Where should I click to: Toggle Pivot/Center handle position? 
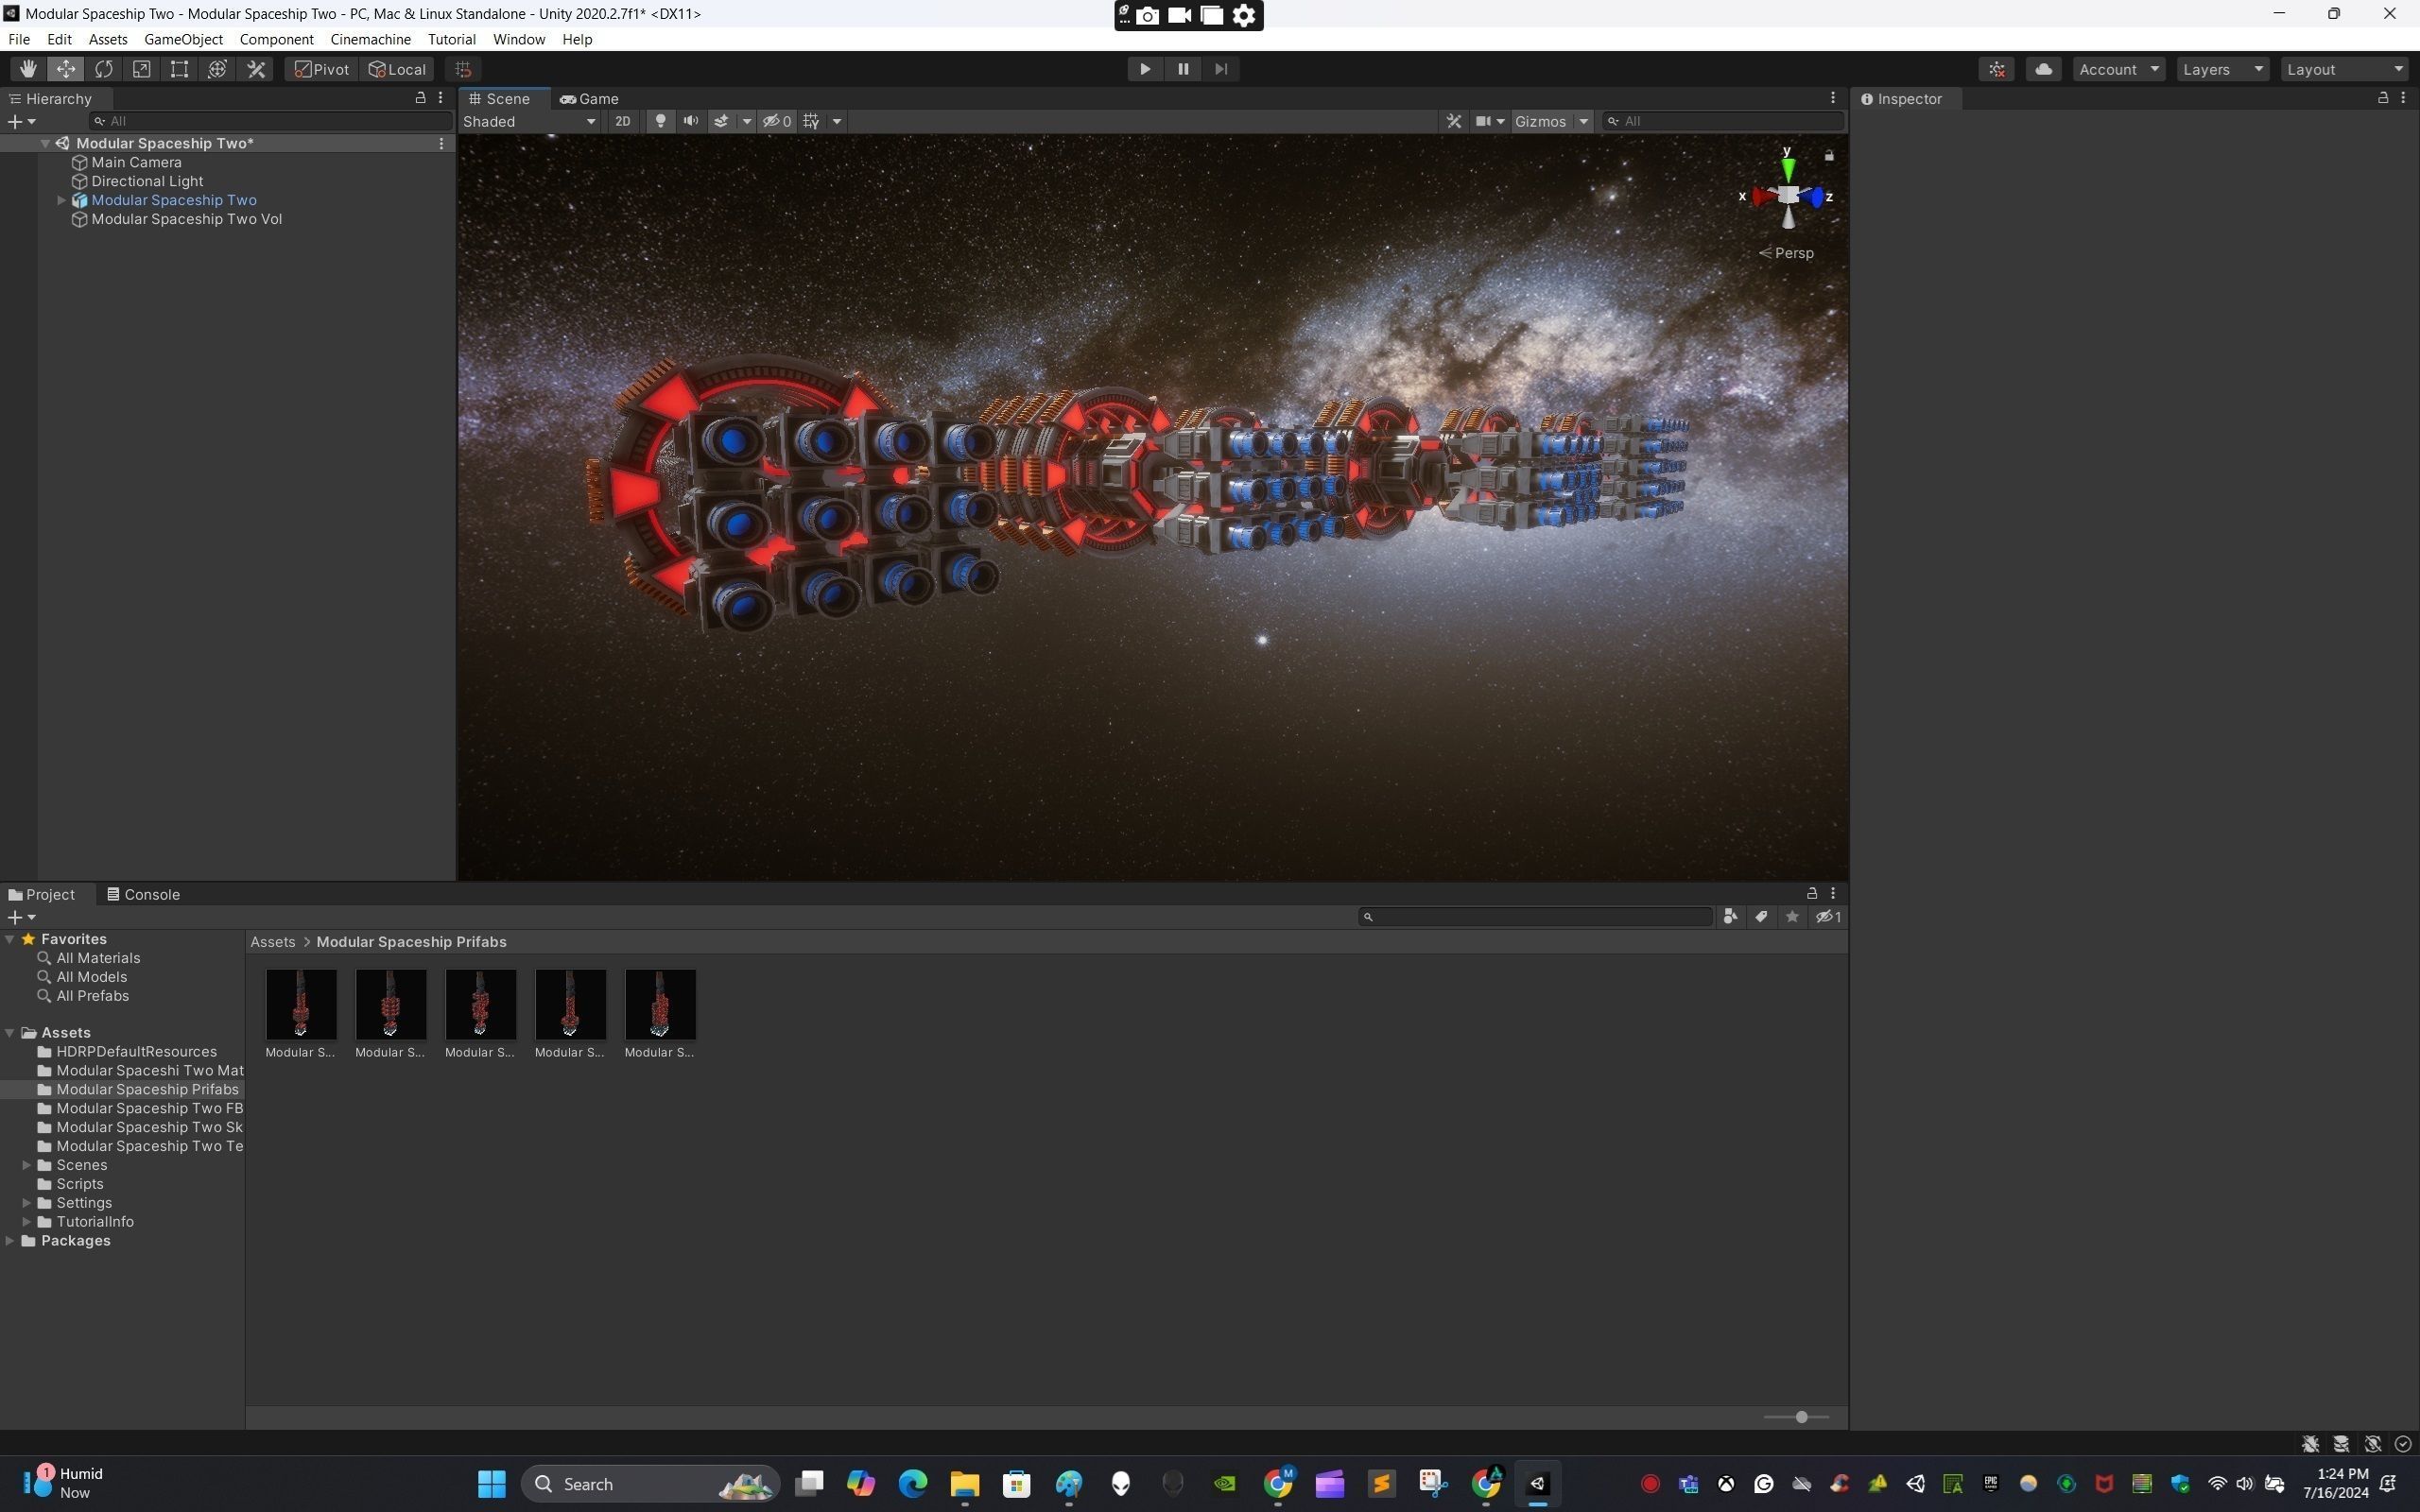point(321,69)
